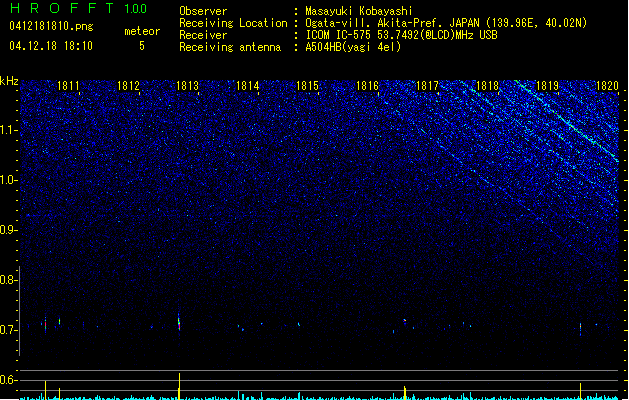The width and height of the screenshot is (629, 400).
Task: Click the 1815 time marker
Action: click(307, 86)
